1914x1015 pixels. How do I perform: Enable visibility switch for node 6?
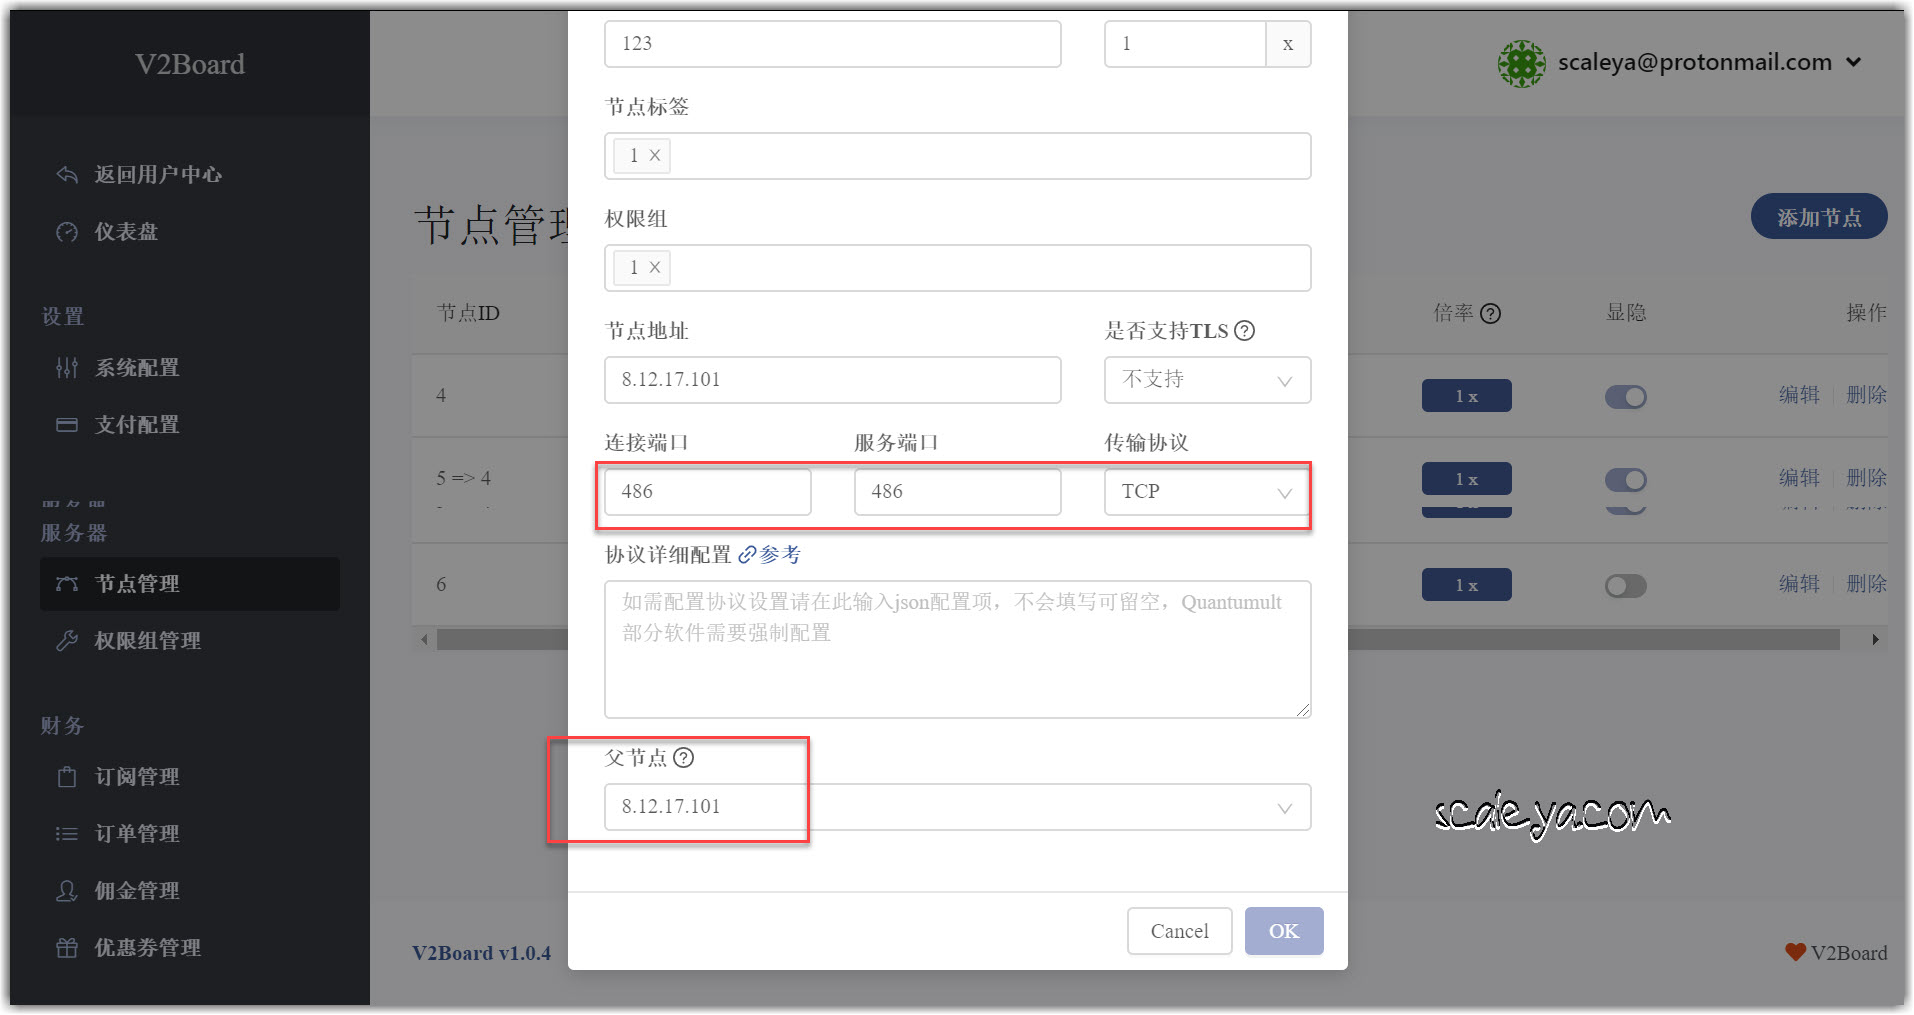(1625, 586)
